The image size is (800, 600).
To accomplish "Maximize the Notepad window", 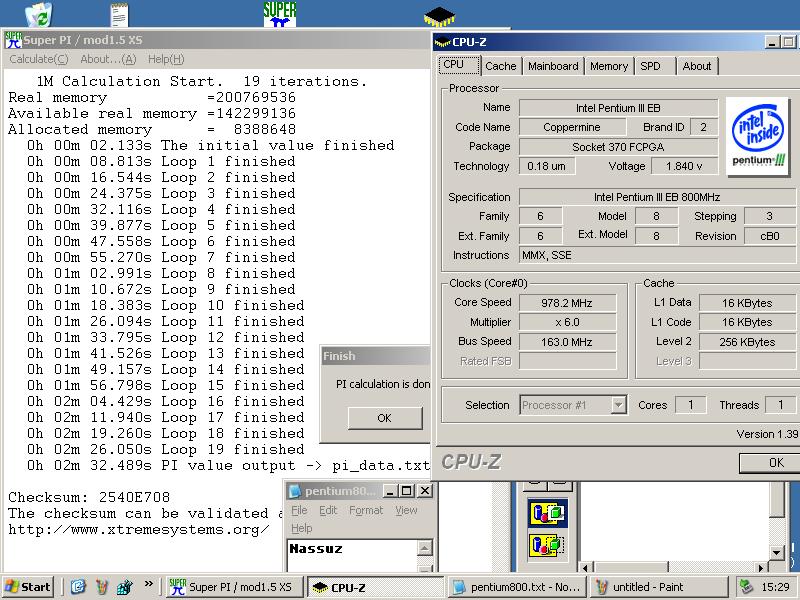I will (407, 491).
